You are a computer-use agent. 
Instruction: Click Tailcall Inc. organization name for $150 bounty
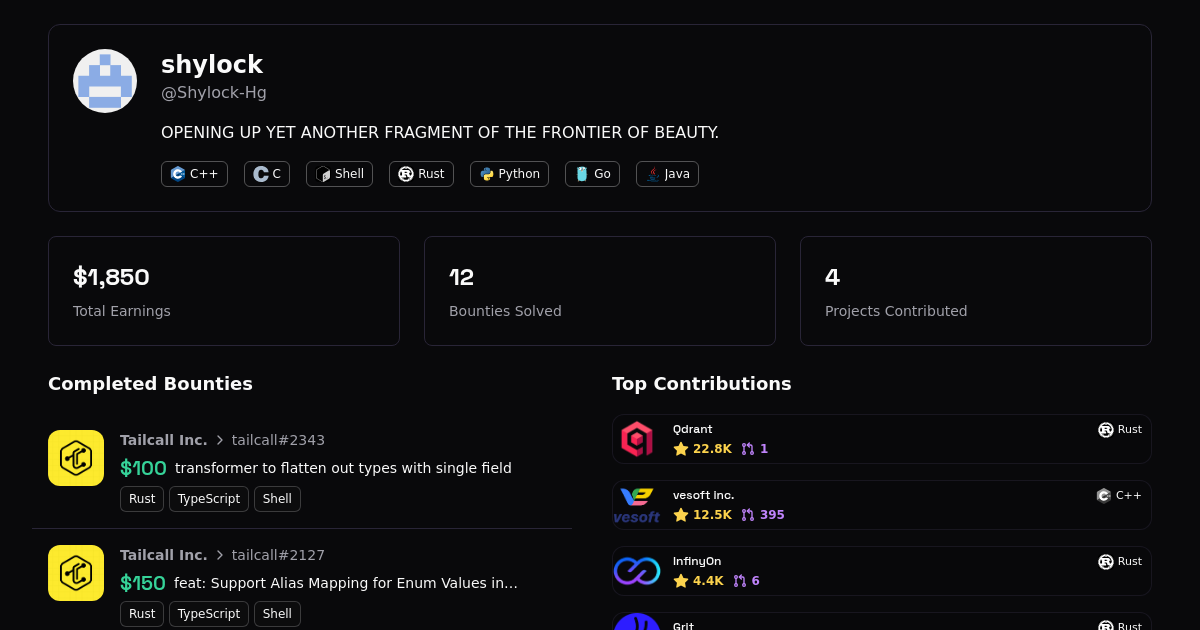tap(164, 555)
